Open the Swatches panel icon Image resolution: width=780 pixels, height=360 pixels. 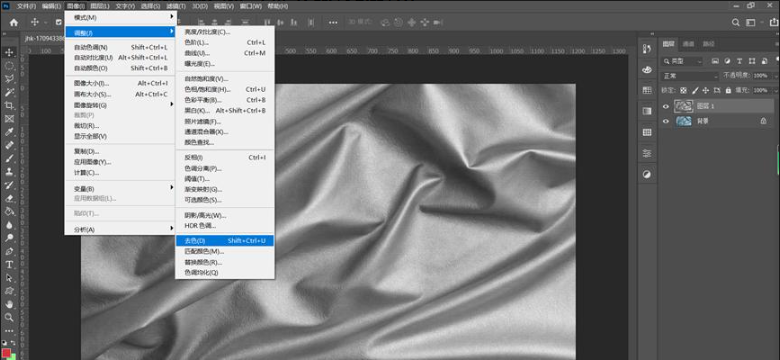coord(647,90)
